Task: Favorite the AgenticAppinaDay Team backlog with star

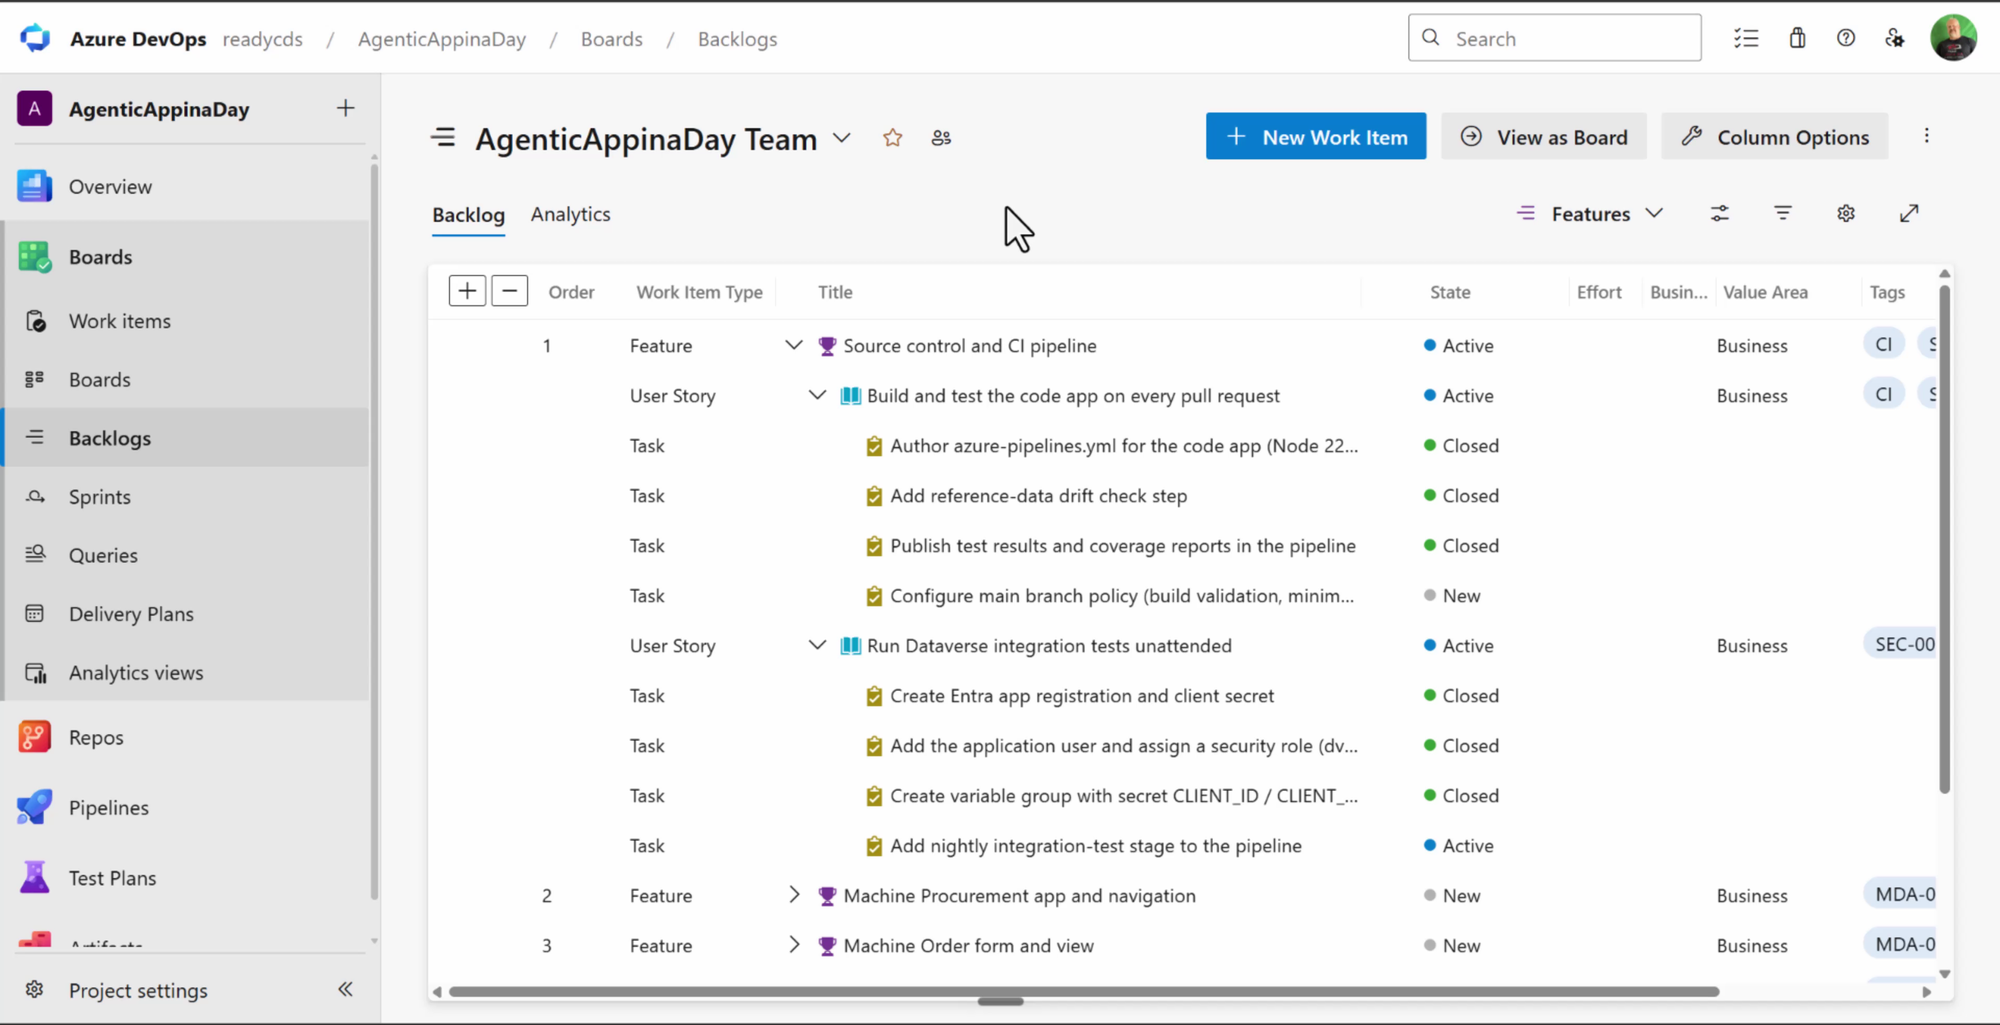Action: coord(892,138)
